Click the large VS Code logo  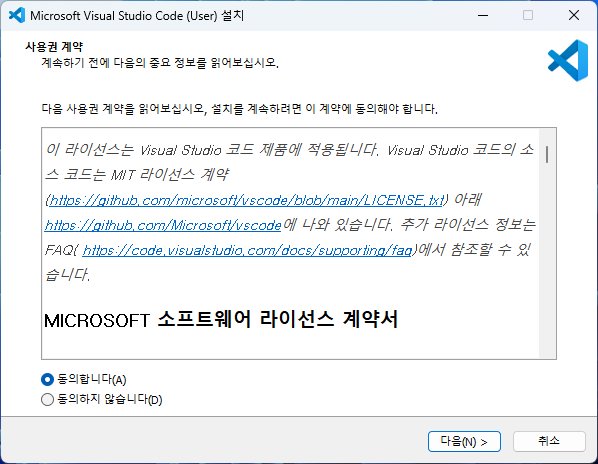point(568,61)
